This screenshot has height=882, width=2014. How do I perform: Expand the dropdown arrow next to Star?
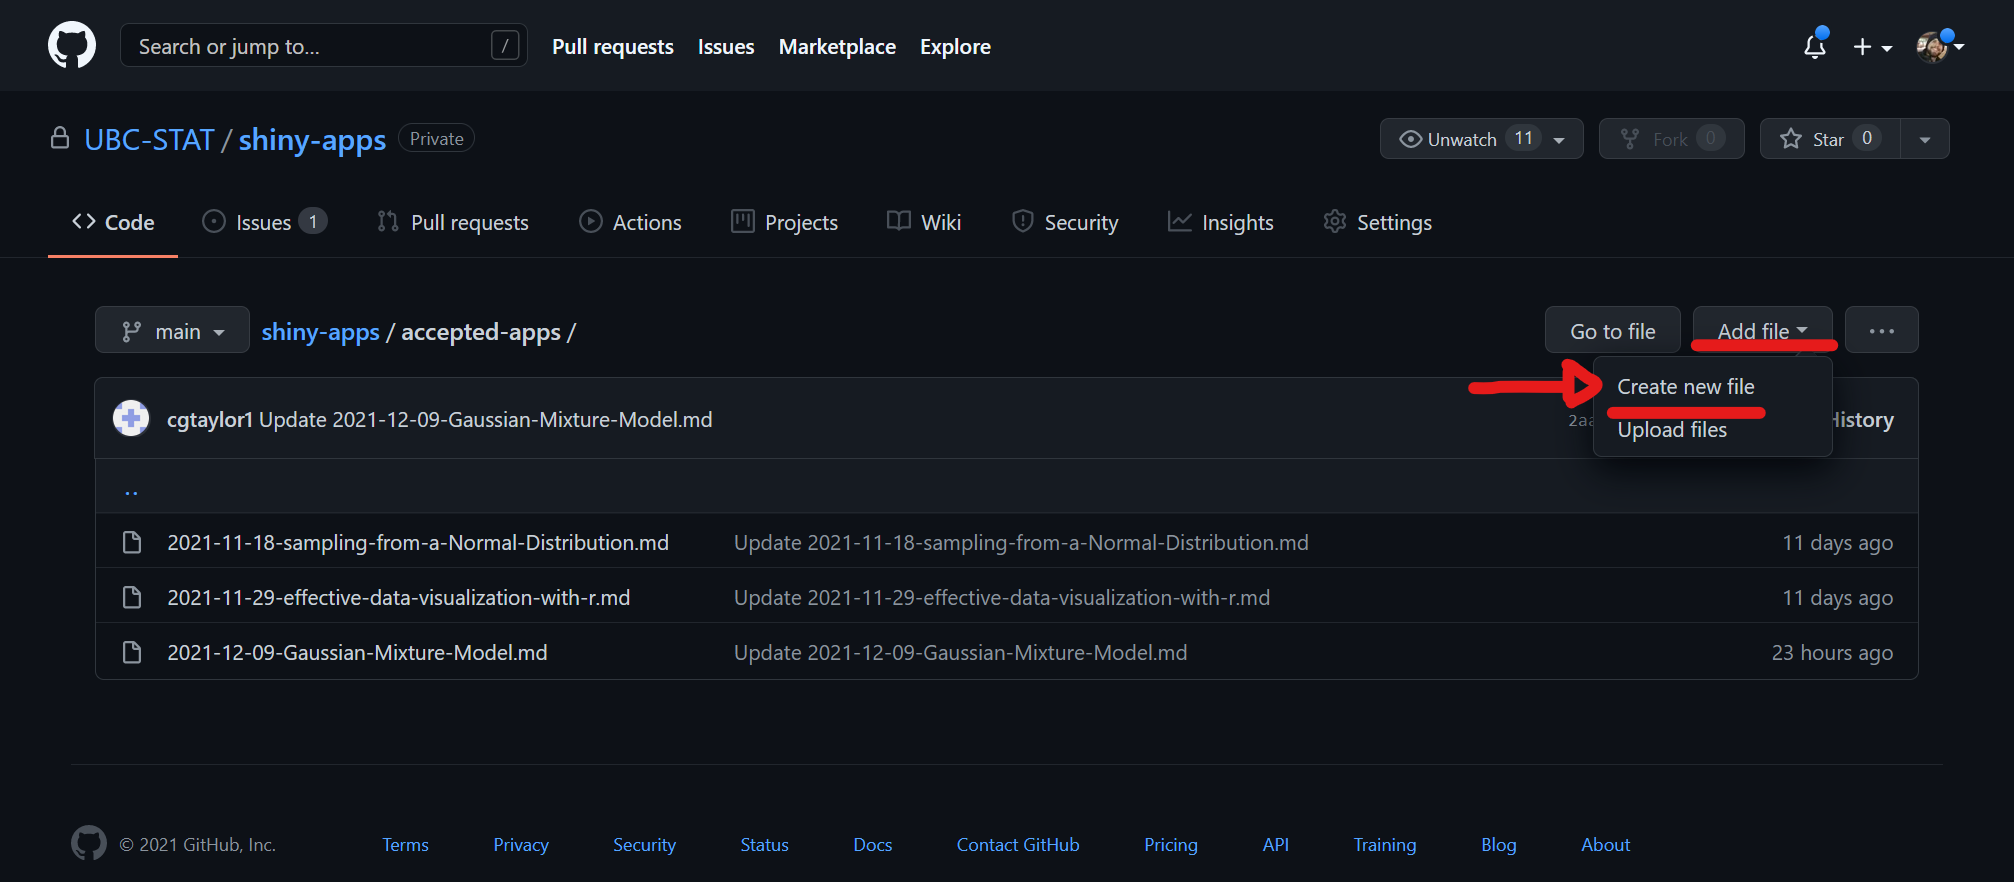tap(1925, 139)
